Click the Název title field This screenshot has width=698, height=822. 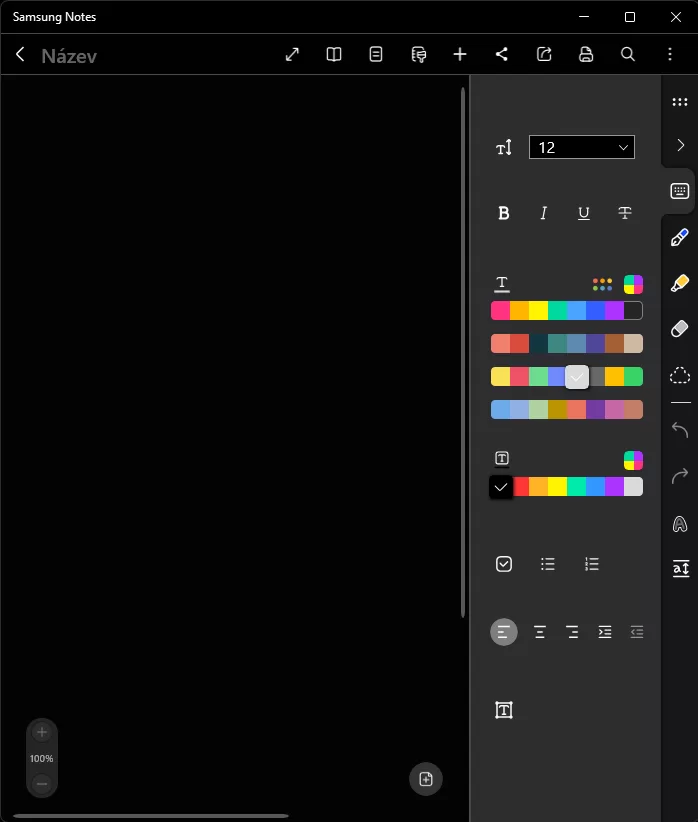coord(69,56)
